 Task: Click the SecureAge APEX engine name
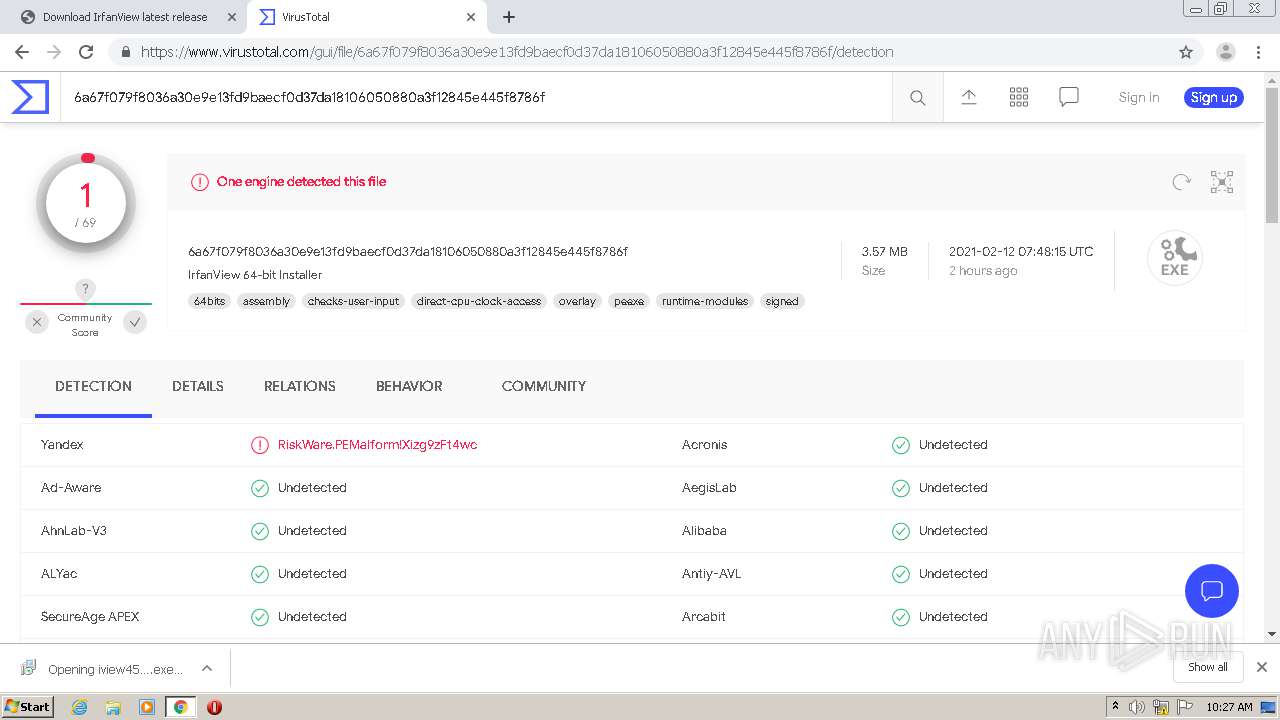[x=90, y=617]
